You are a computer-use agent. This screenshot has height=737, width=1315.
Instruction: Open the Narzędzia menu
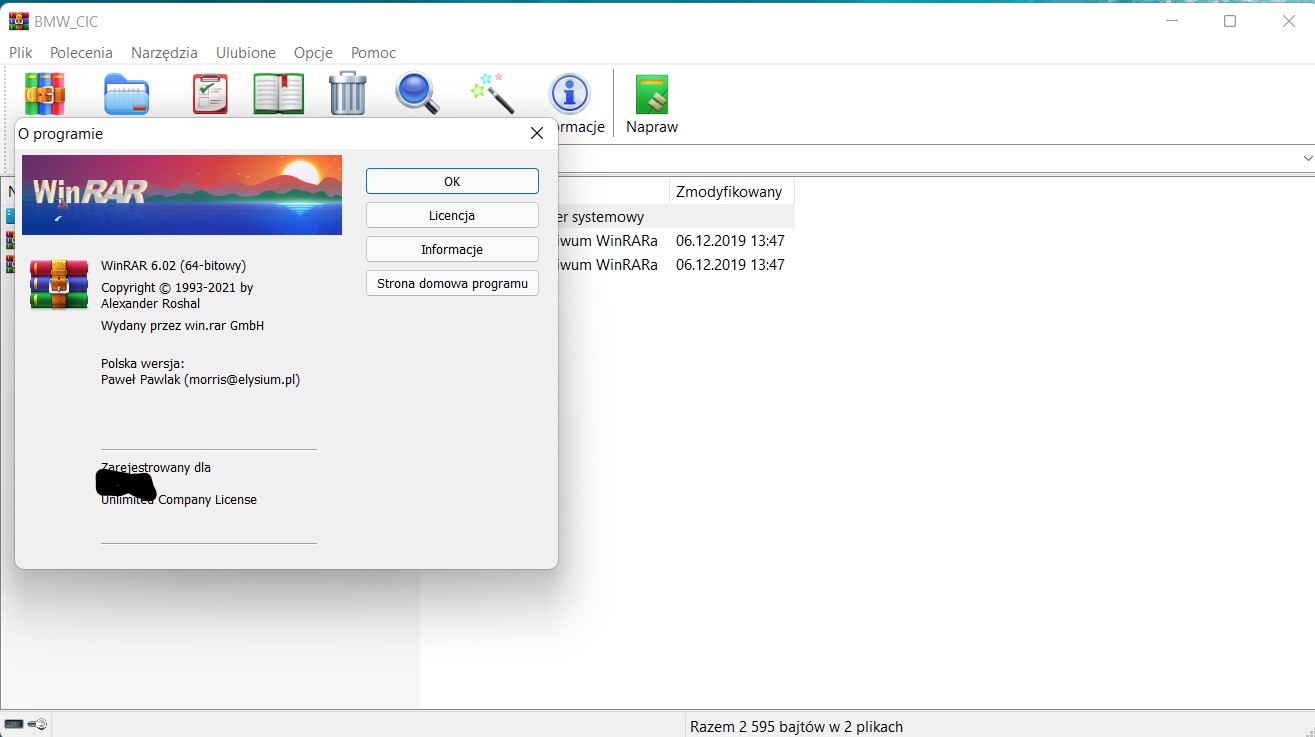point(164,53)
